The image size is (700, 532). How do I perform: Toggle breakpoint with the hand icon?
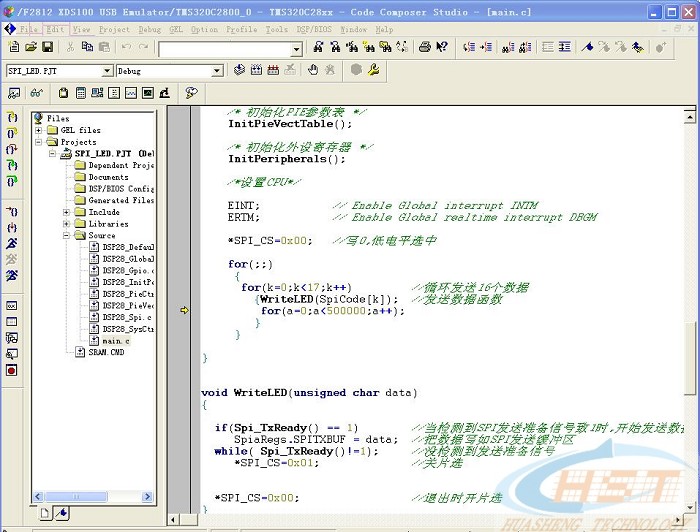tap(313, 70)
